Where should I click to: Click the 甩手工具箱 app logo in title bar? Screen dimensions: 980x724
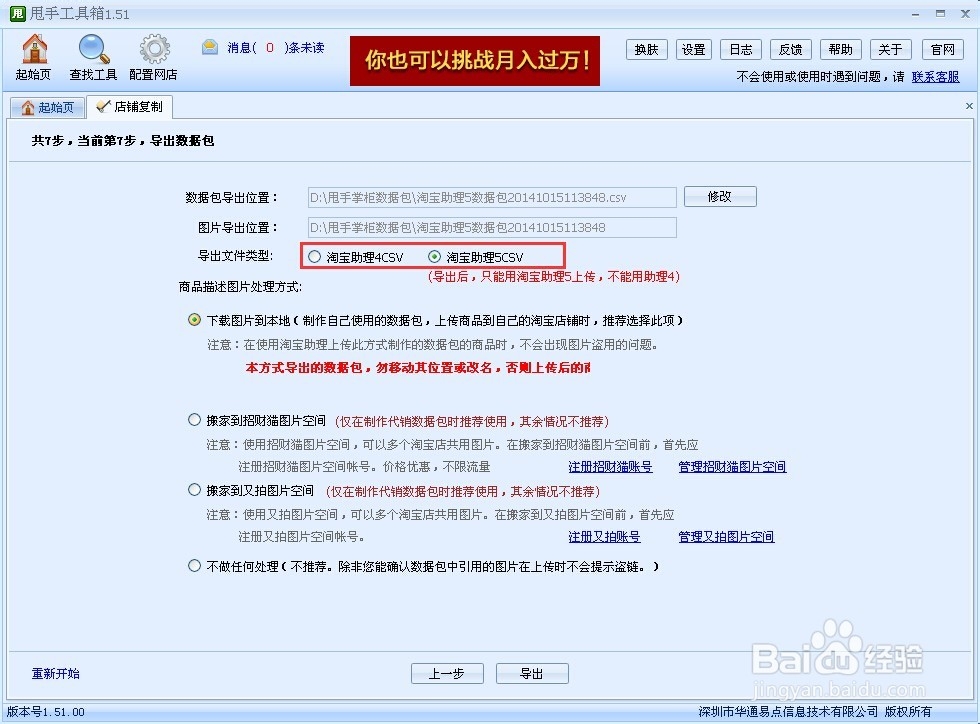click(18, 13)
